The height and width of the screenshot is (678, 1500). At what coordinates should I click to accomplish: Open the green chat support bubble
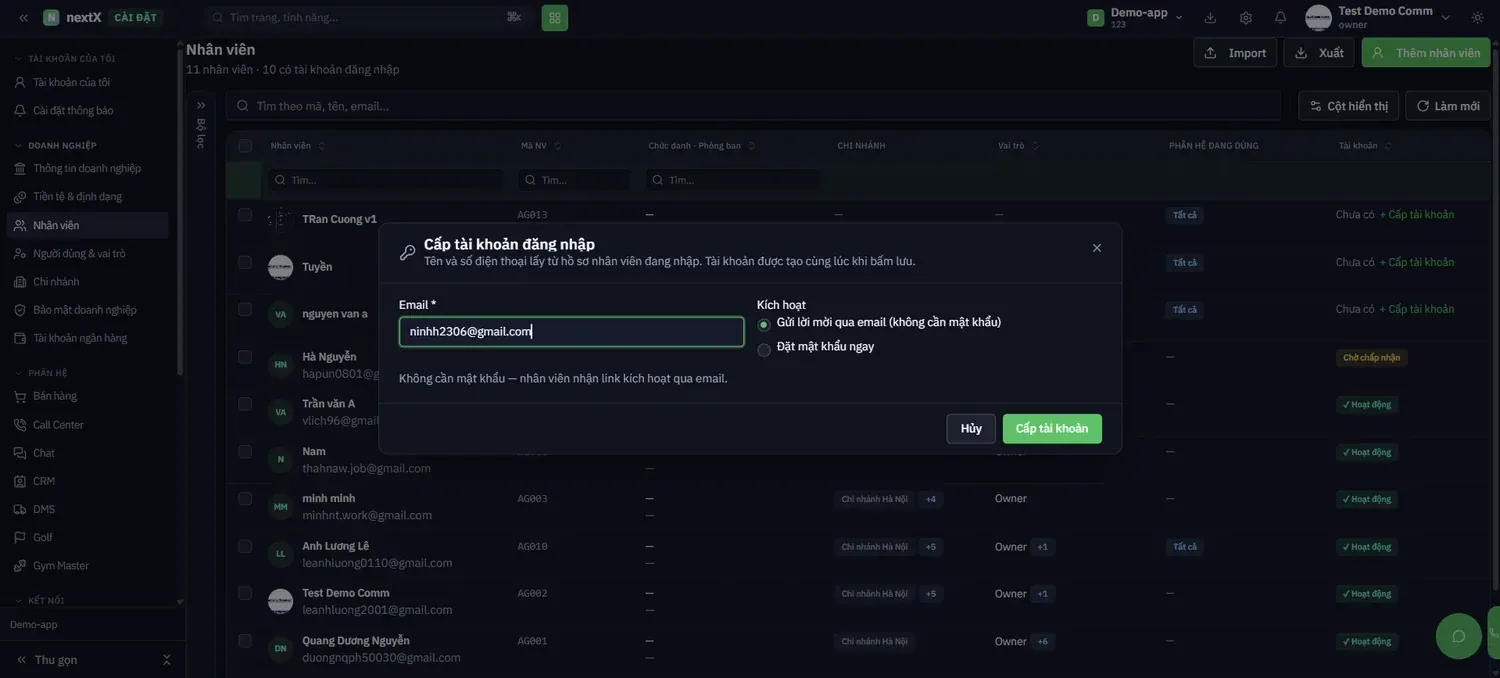(1459, 636)
